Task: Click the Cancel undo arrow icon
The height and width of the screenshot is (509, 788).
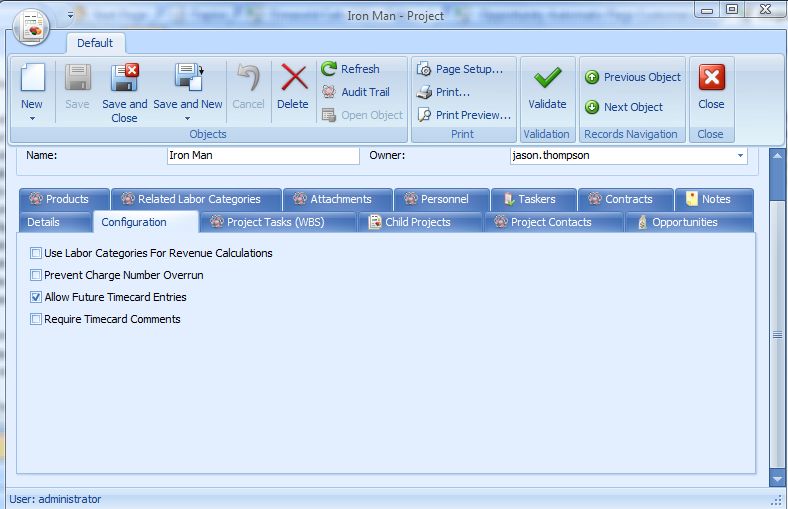Action: point(248,77)
